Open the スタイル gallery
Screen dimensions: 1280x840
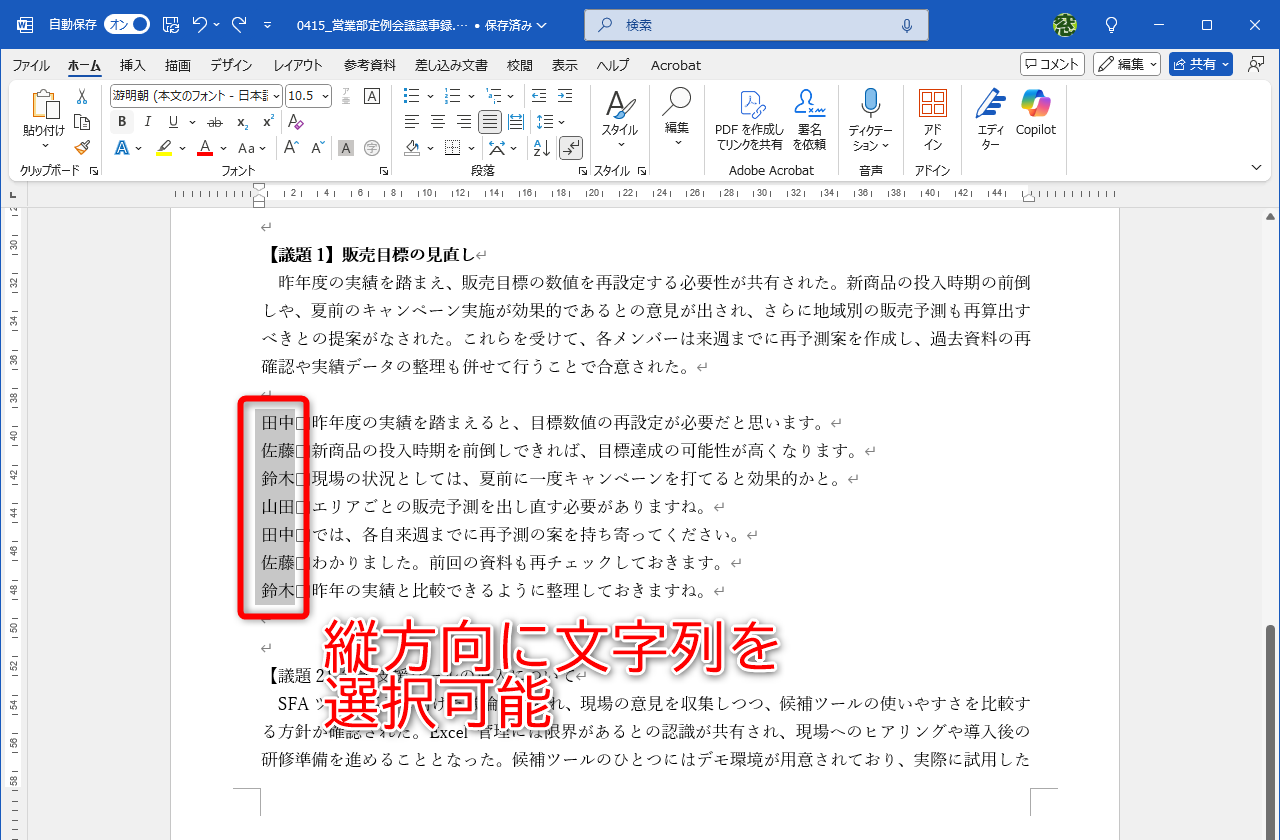619,120
